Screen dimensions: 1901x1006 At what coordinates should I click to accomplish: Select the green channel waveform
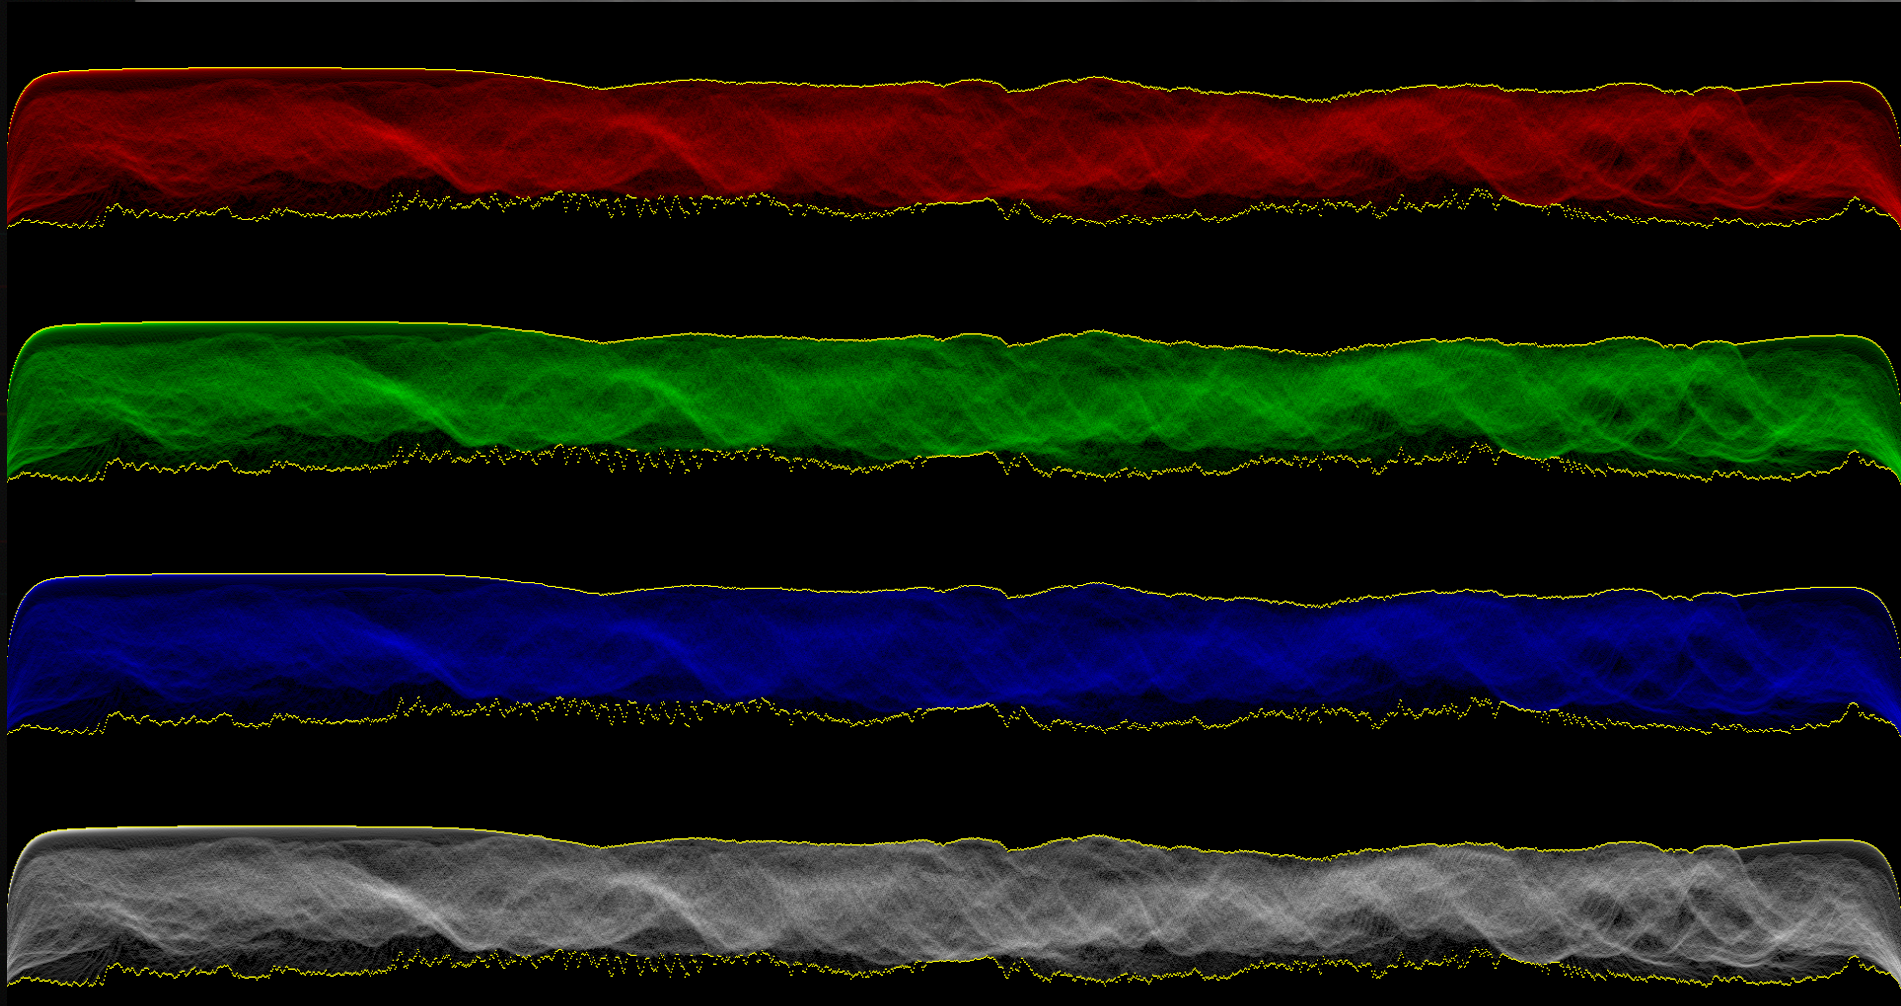pyautogui.click(x=950, y=400)
